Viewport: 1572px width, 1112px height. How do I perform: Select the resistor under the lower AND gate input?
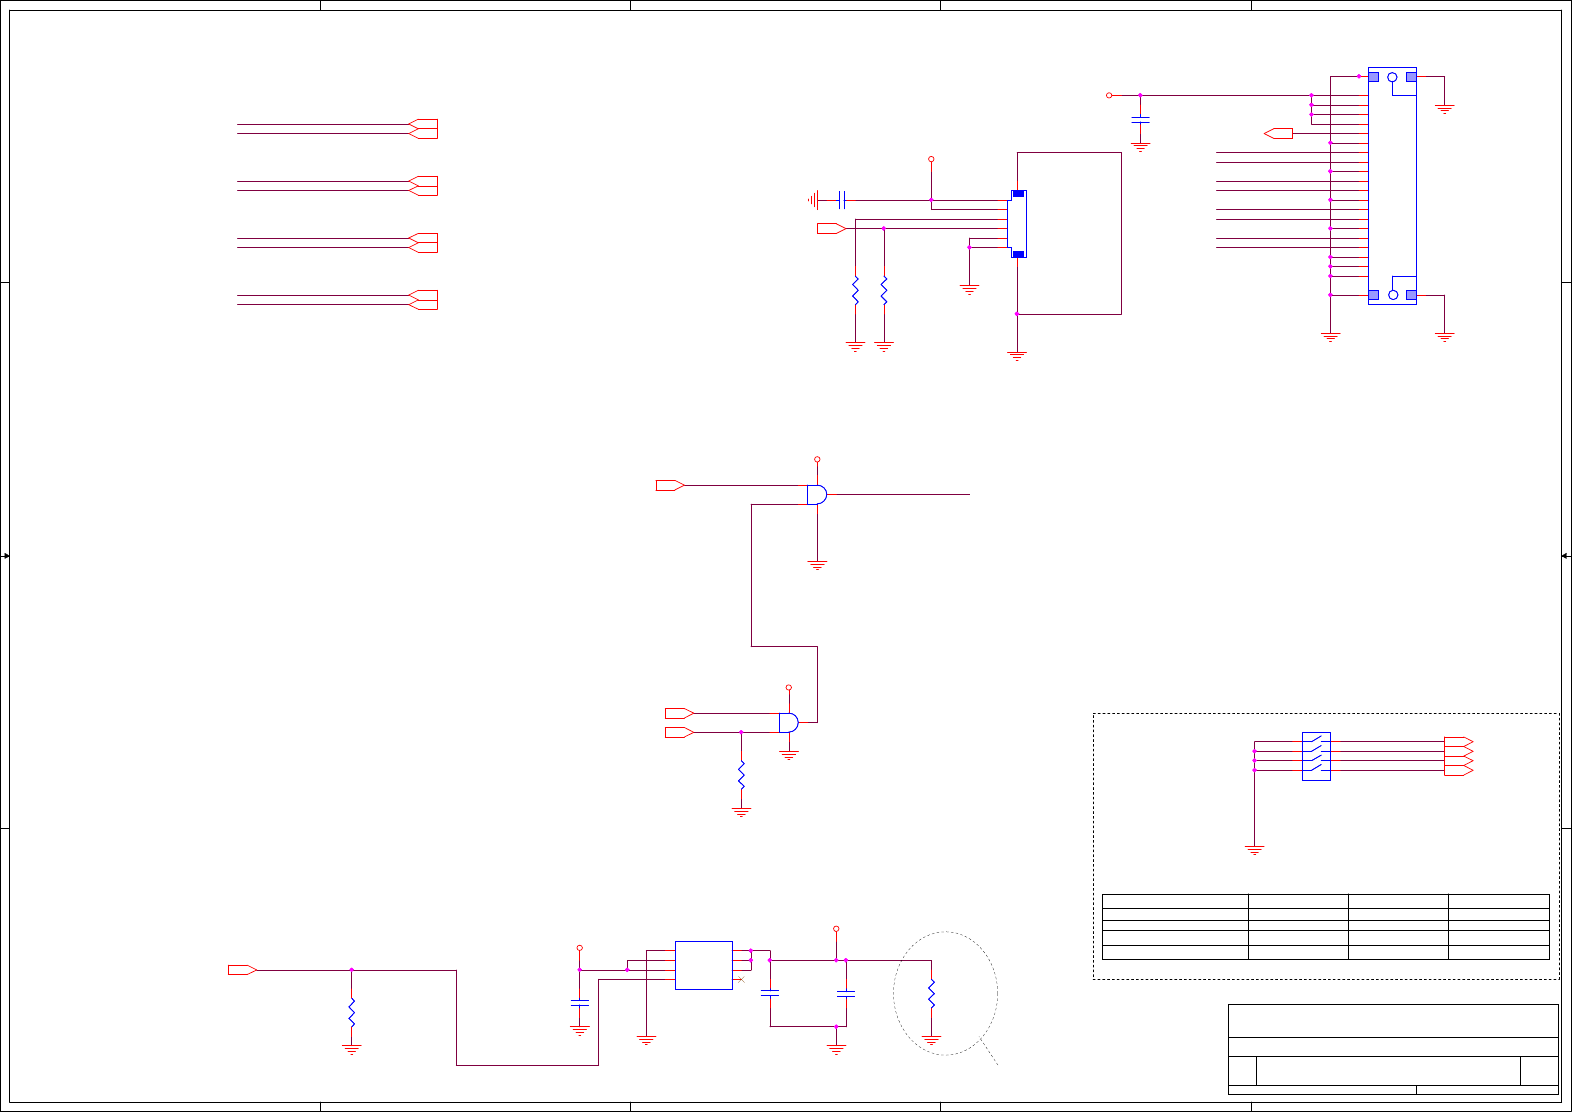click(x=741, y=775)
